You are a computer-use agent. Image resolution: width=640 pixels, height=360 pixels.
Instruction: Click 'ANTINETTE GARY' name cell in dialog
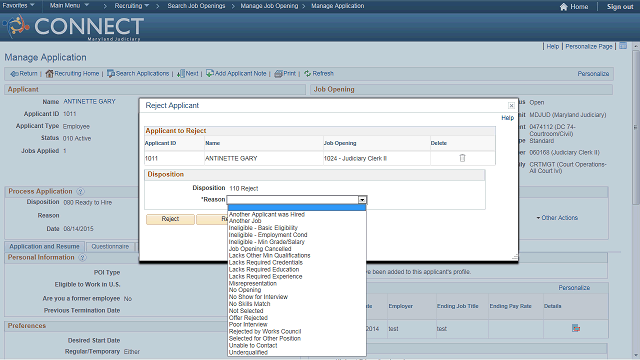(231, 158)
